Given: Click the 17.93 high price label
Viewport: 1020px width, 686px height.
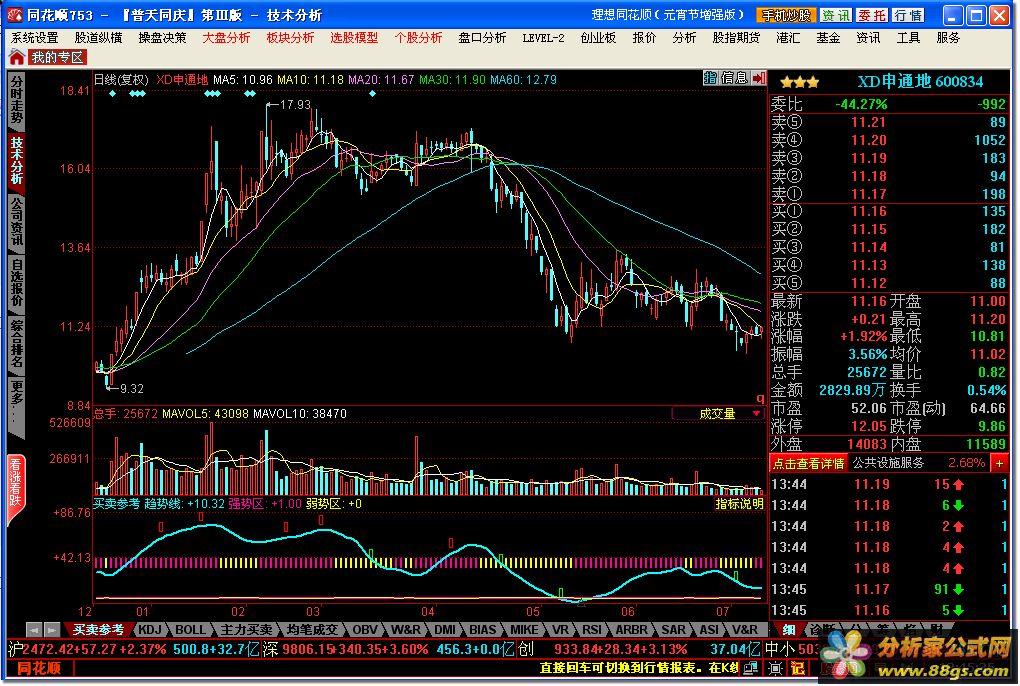Looking at the screenshot, I should coord(295,104).
